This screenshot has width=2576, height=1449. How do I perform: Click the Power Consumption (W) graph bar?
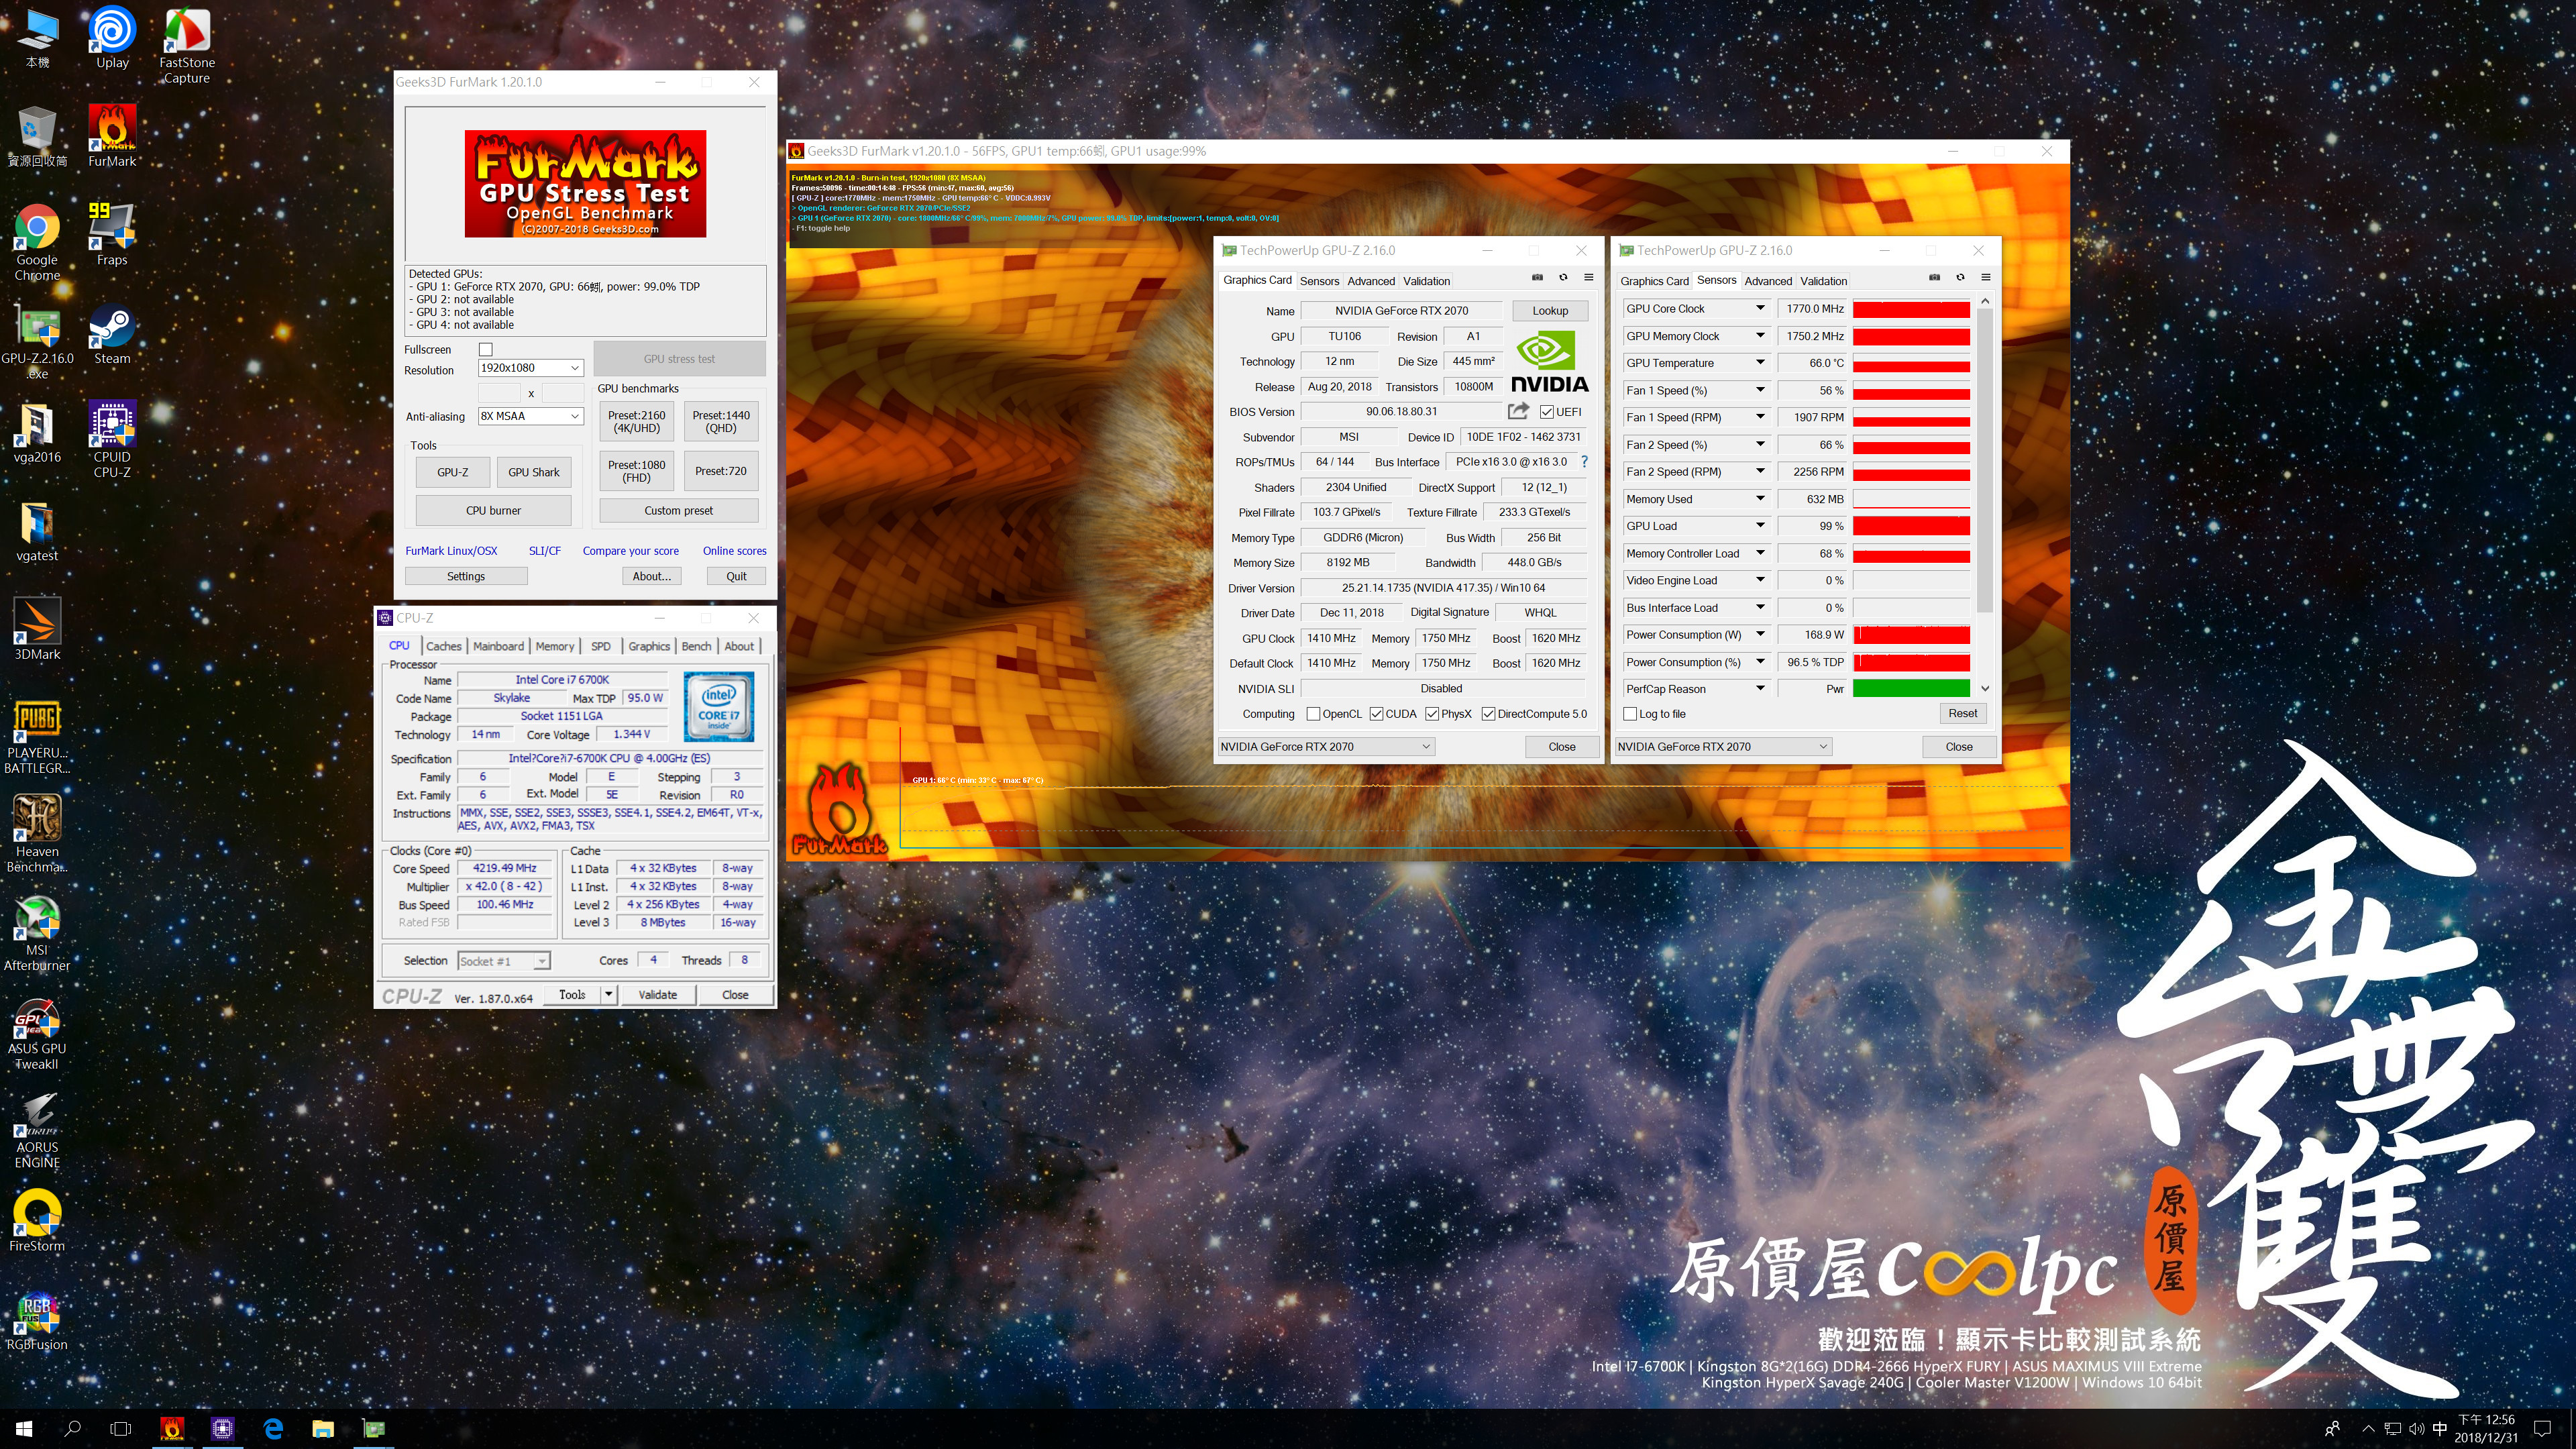(x=1911, y=634)
